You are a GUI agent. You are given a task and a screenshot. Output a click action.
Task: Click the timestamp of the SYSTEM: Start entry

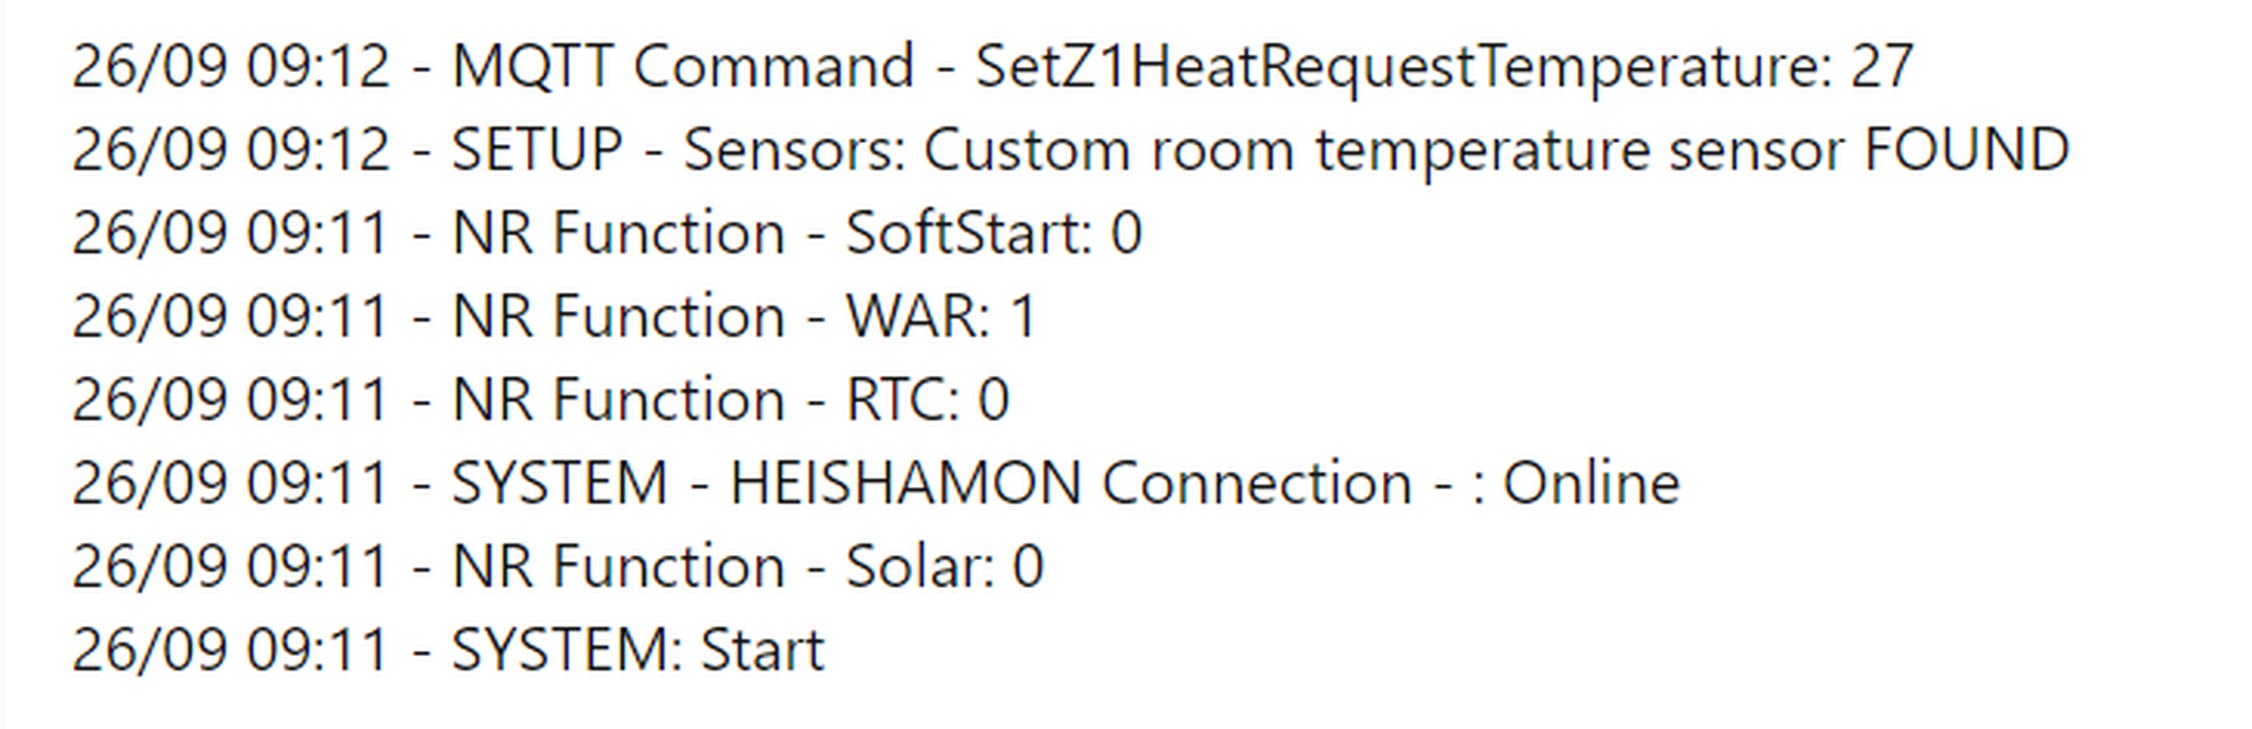pyautogui.click(x=230, y=650)
